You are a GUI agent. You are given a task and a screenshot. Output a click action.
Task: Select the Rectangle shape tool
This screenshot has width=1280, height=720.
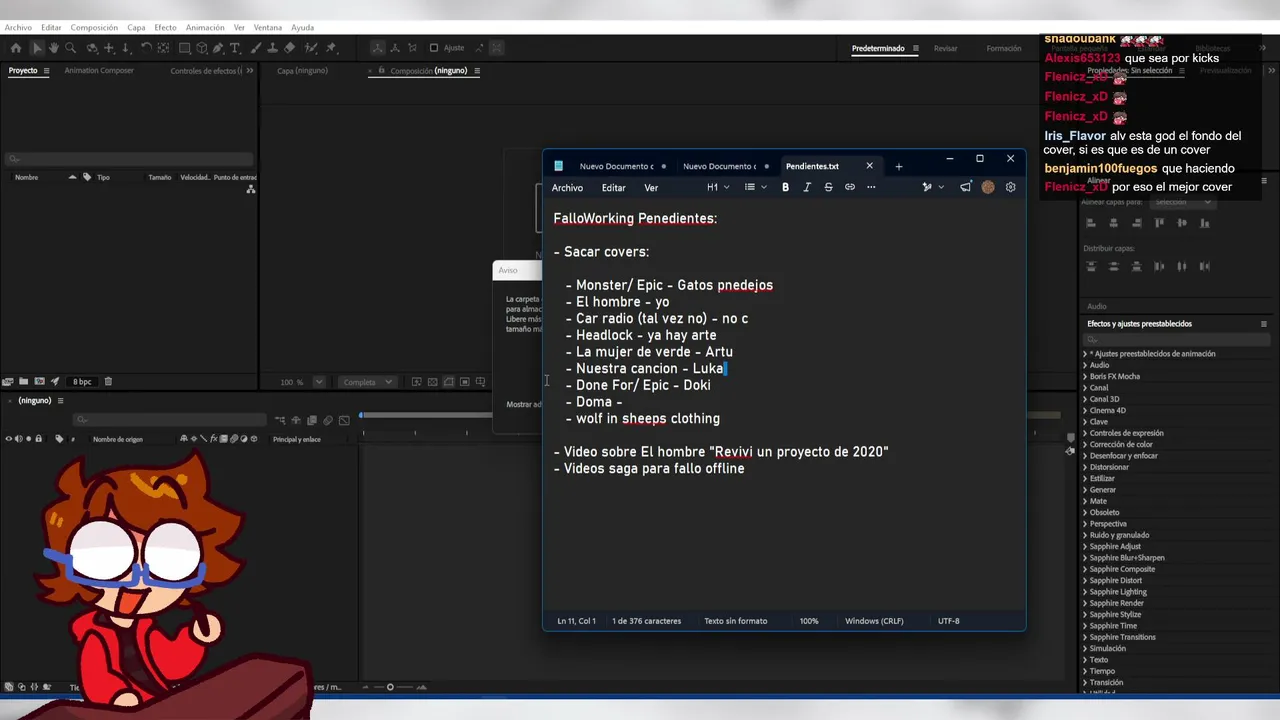185,48
